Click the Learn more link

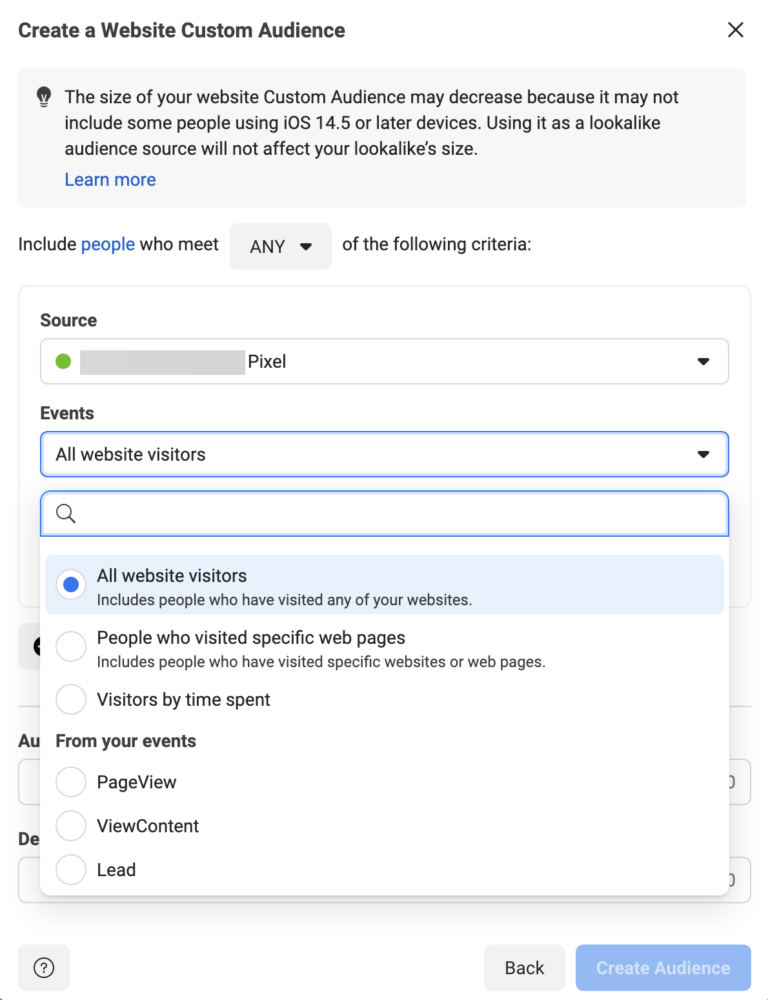(x=110, y=179)
